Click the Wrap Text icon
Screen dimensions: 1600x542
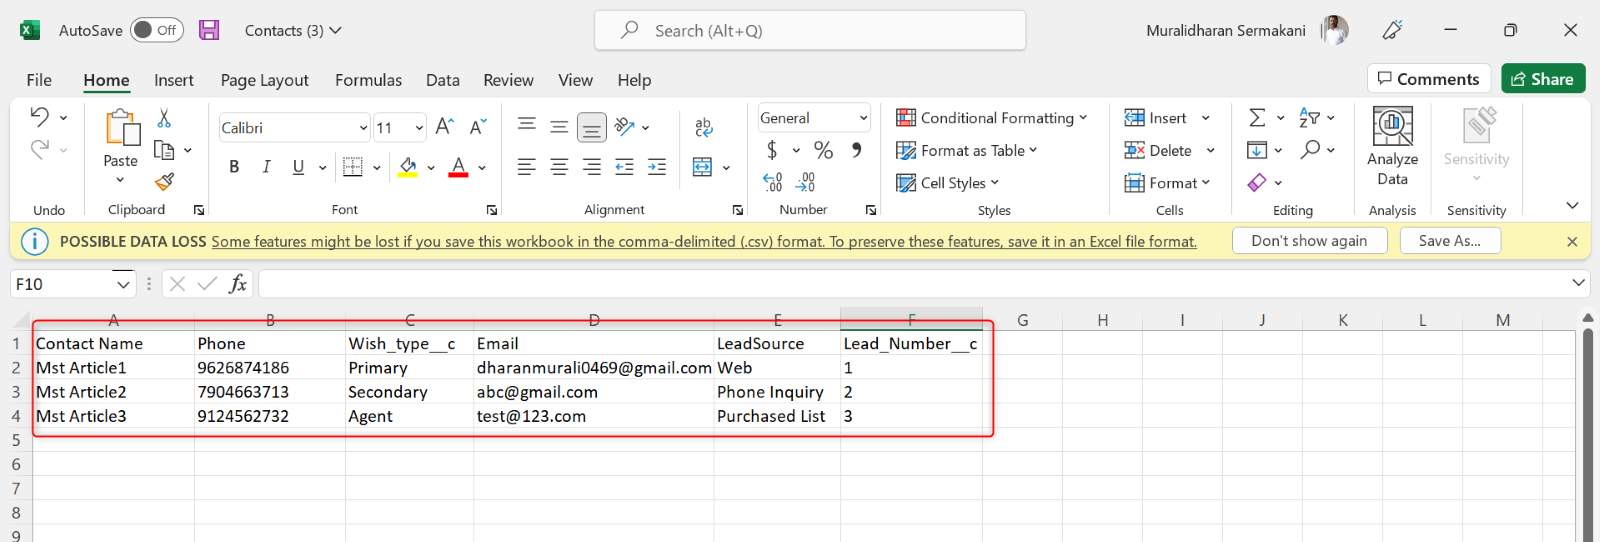click(703, 127)
